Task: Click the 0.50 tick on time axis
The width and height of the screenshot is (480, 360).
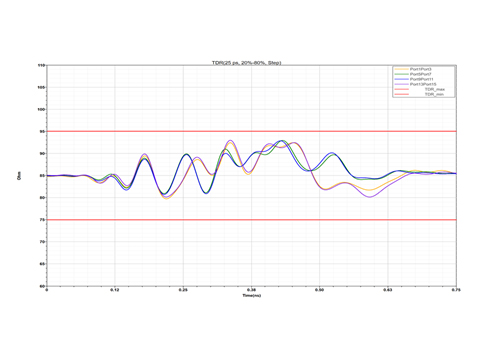Action: 319,290
